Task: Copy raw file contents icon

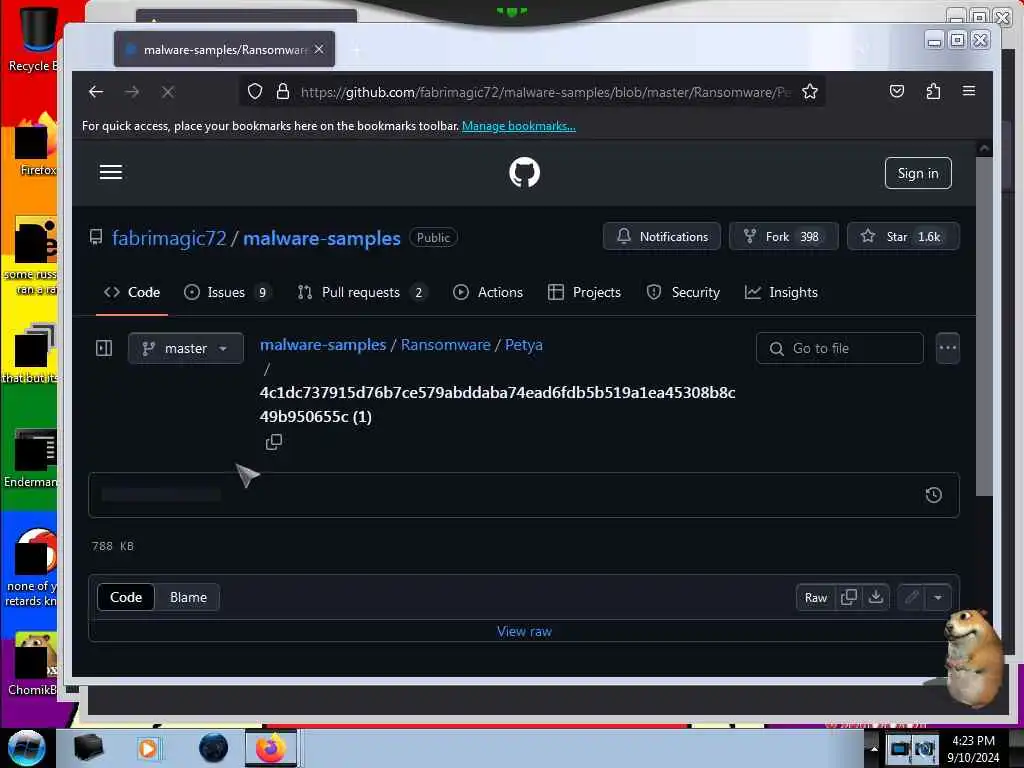Action: 849,597
